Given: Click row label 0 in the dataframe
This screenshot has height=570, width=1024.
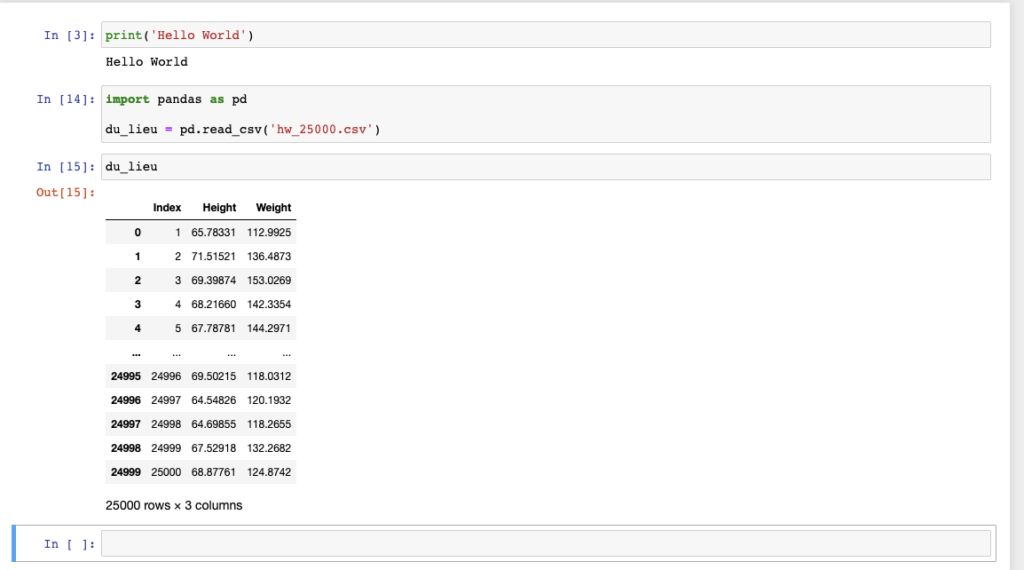Looking at the screenshot, I should 137,232.
